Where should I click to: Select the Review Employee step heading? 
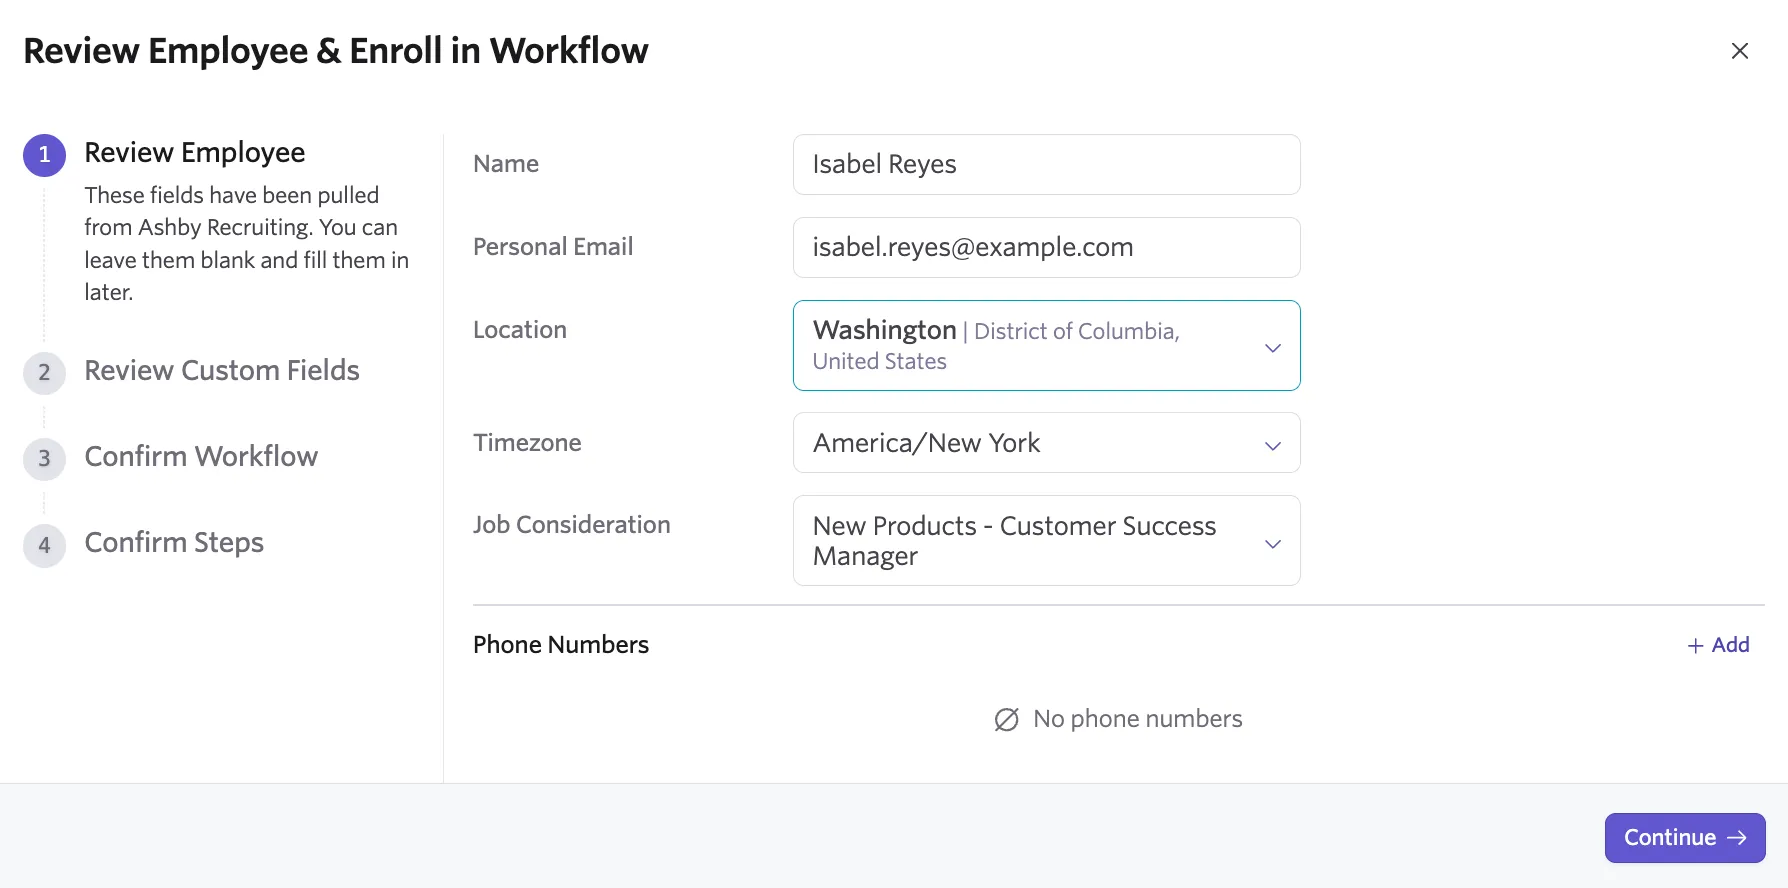(x=195, y=153)
